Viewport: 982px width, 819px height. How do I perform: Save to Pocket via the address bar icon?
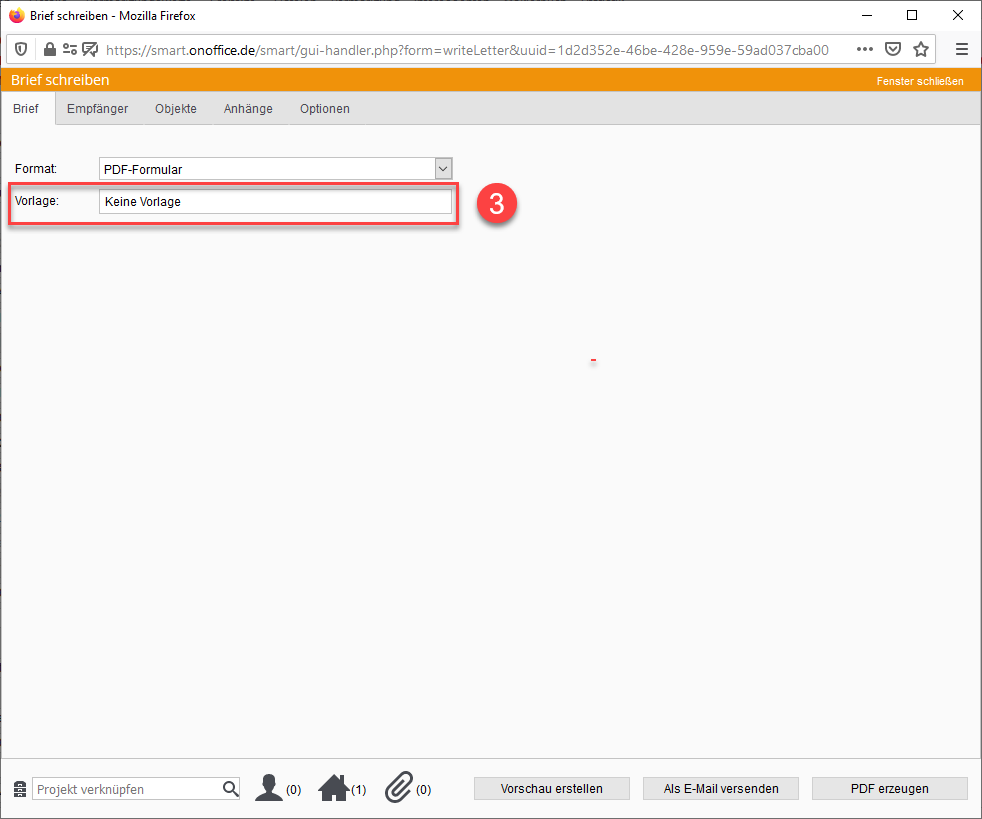pos(893,49)
